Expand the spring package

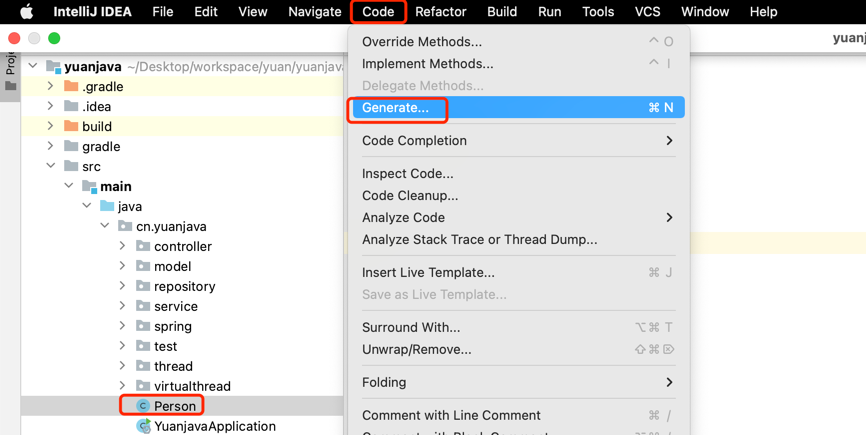coord(122,326)
